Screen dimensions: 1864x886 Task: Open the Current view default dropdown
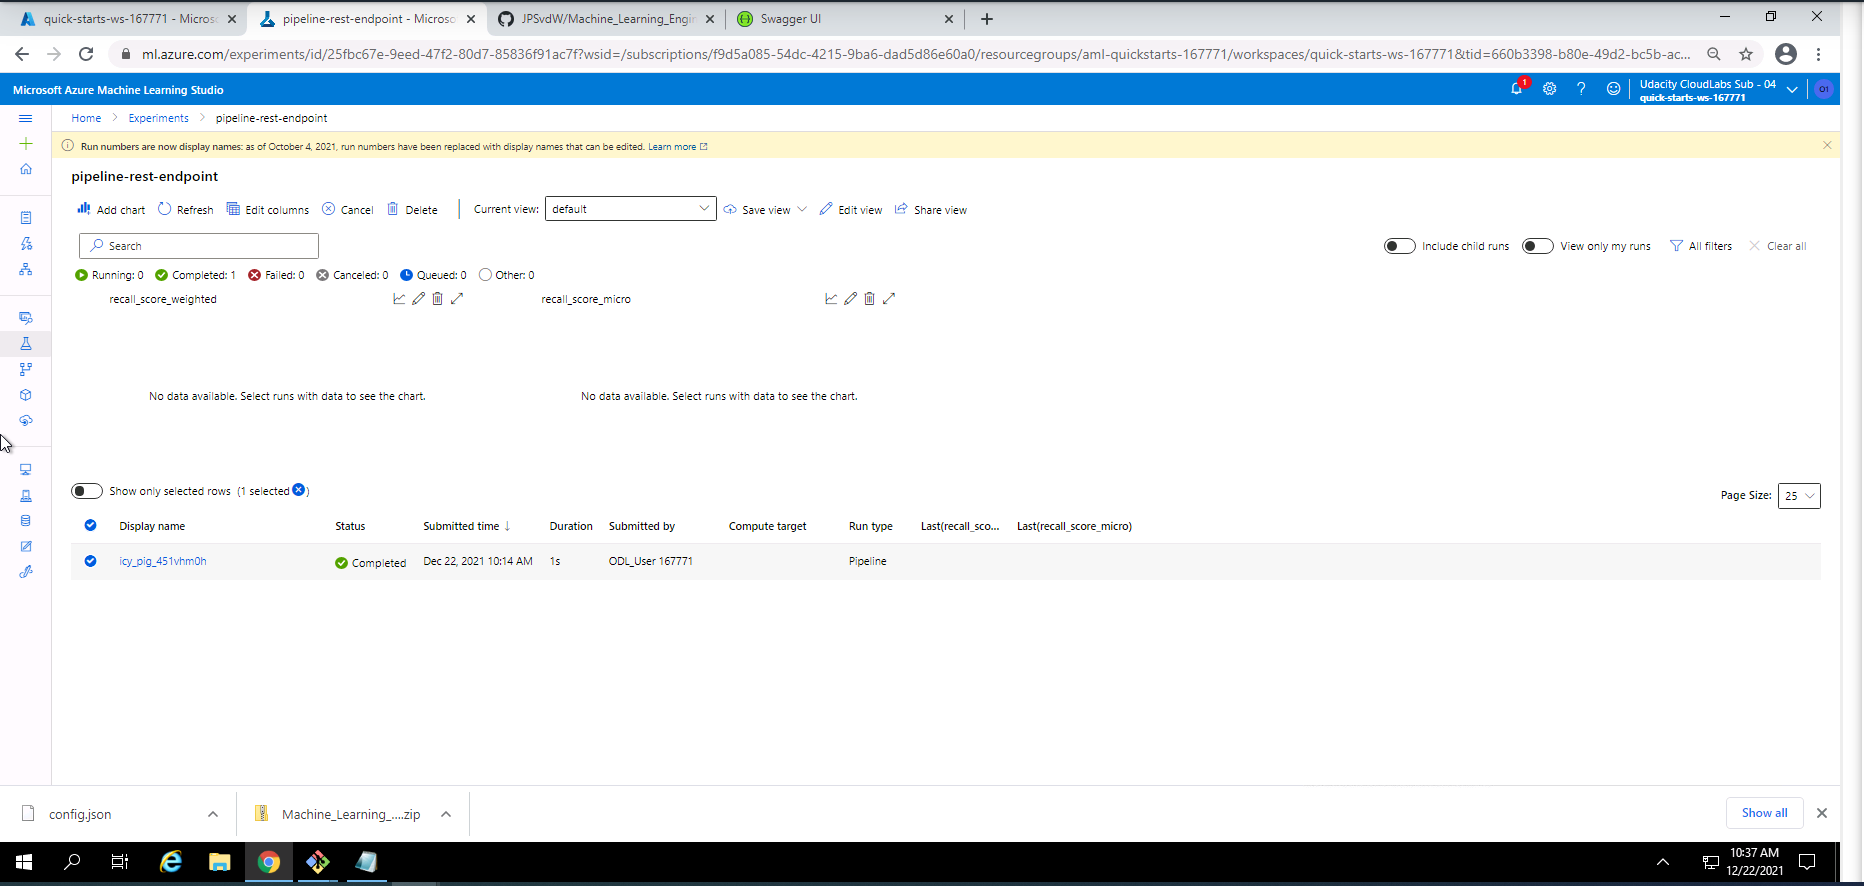pos(630,209)
